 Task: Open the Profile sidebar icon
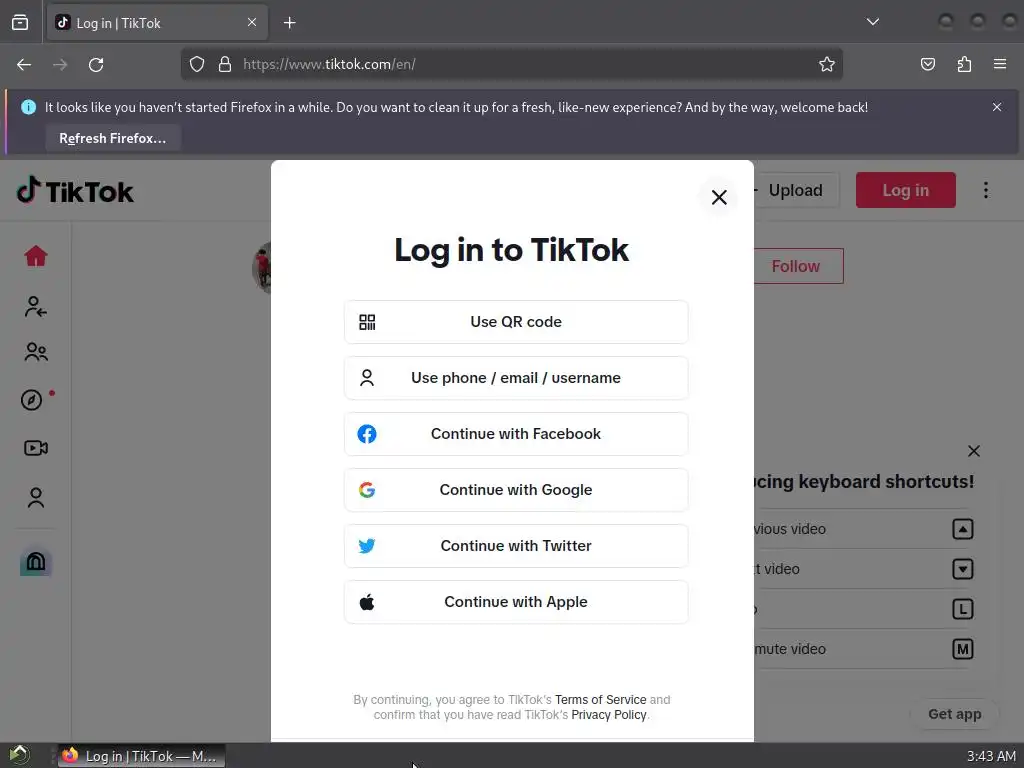36,498
